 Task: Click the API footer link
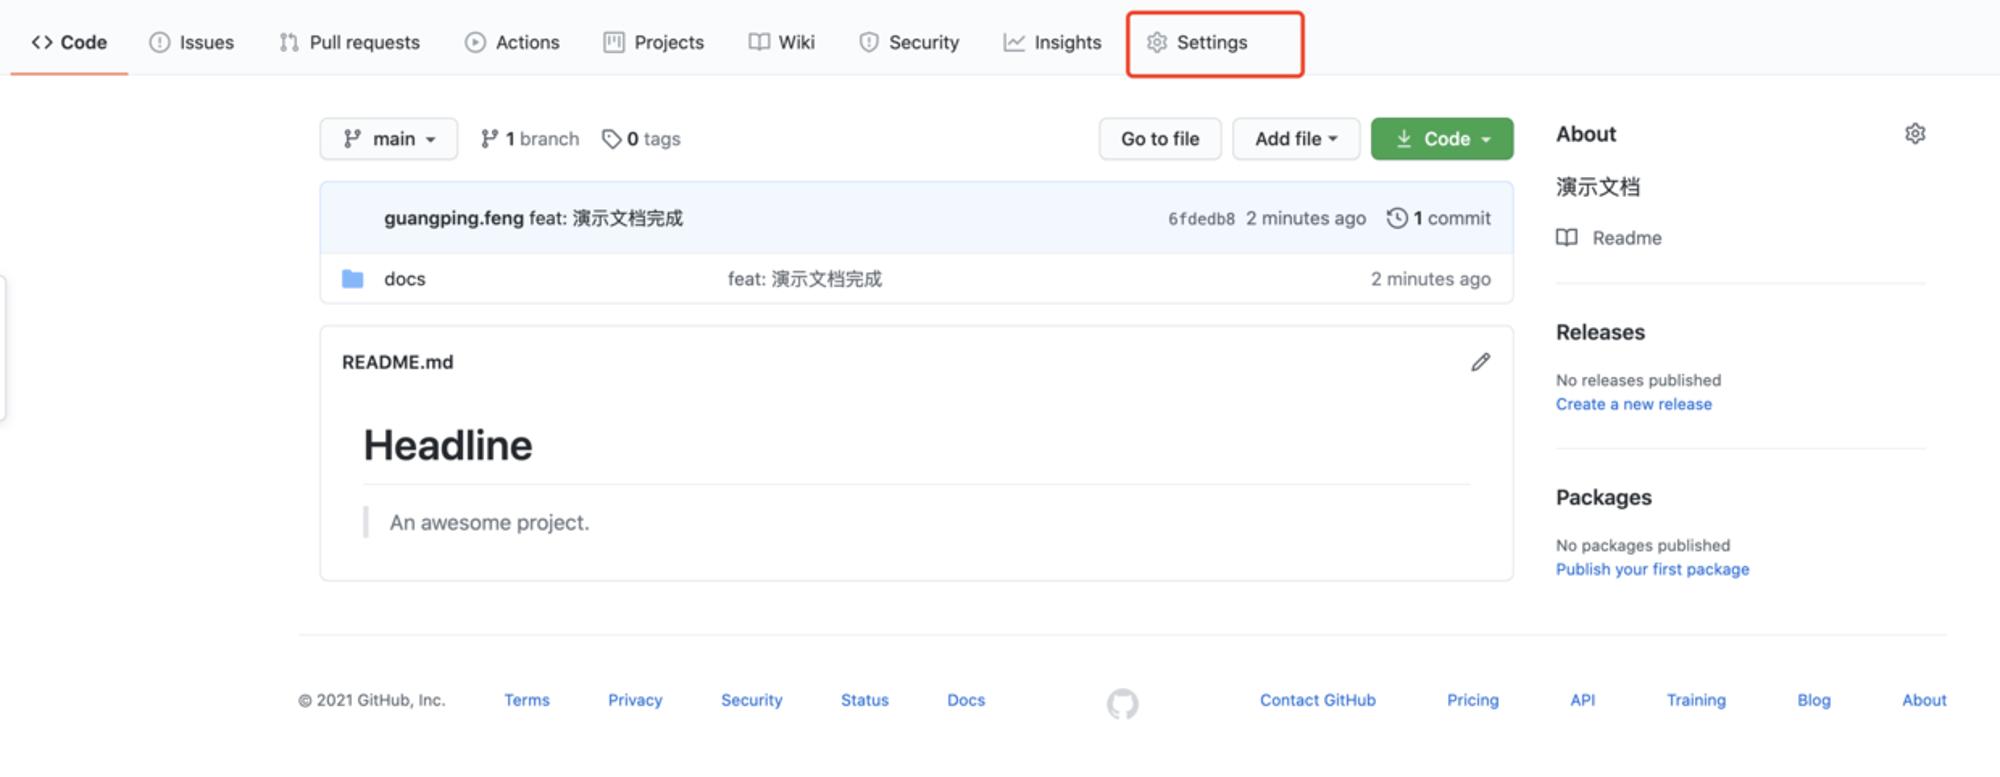pos(1582,700)
